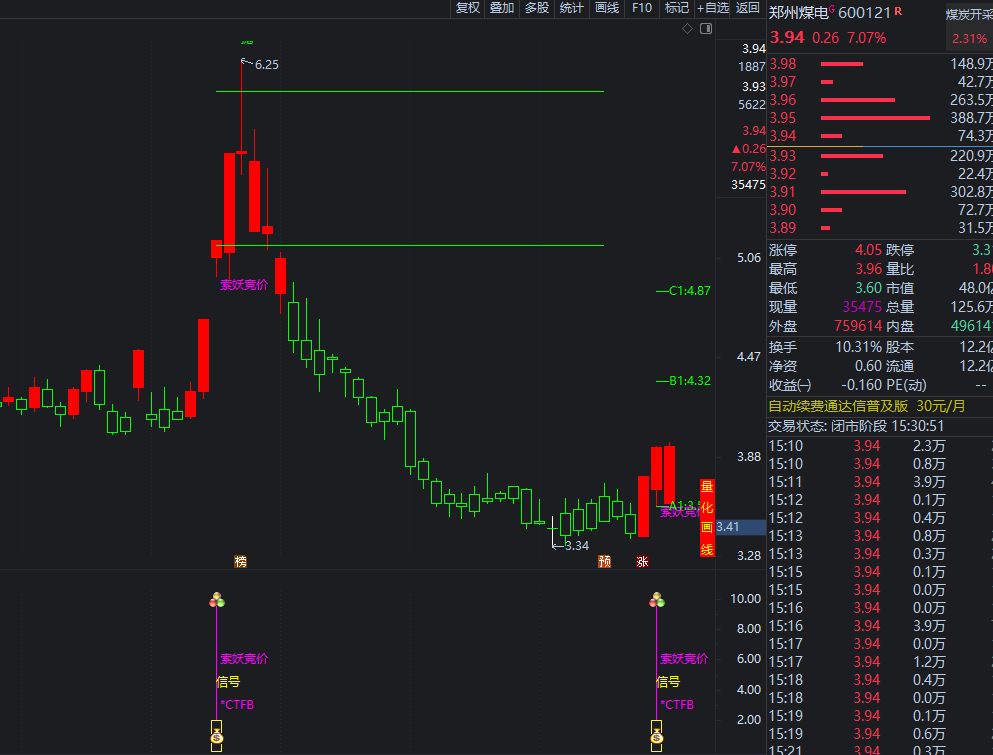Click the bid price 3.89 row
Image resolution: width=993 pixels, height=755 pixels.
pyautogui.click(x=880, y=228)
